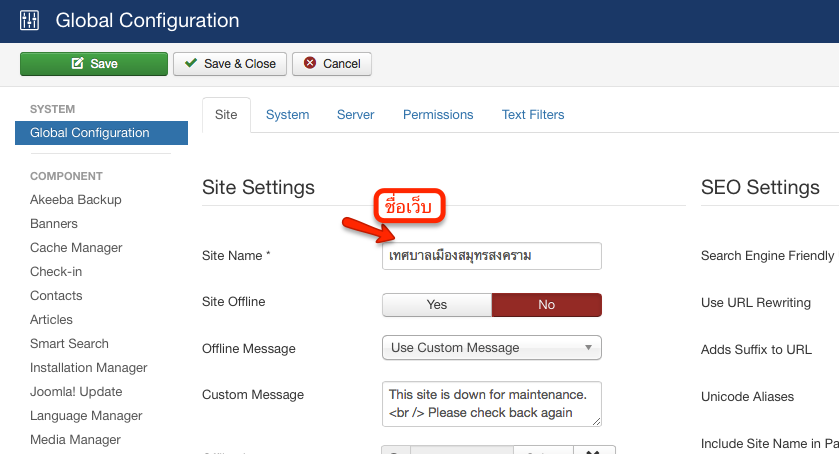Image resolution: width=839 pixels, height=454 pixels.
Task: Click the Site Name input field
Action: click(x=492, y=256)
